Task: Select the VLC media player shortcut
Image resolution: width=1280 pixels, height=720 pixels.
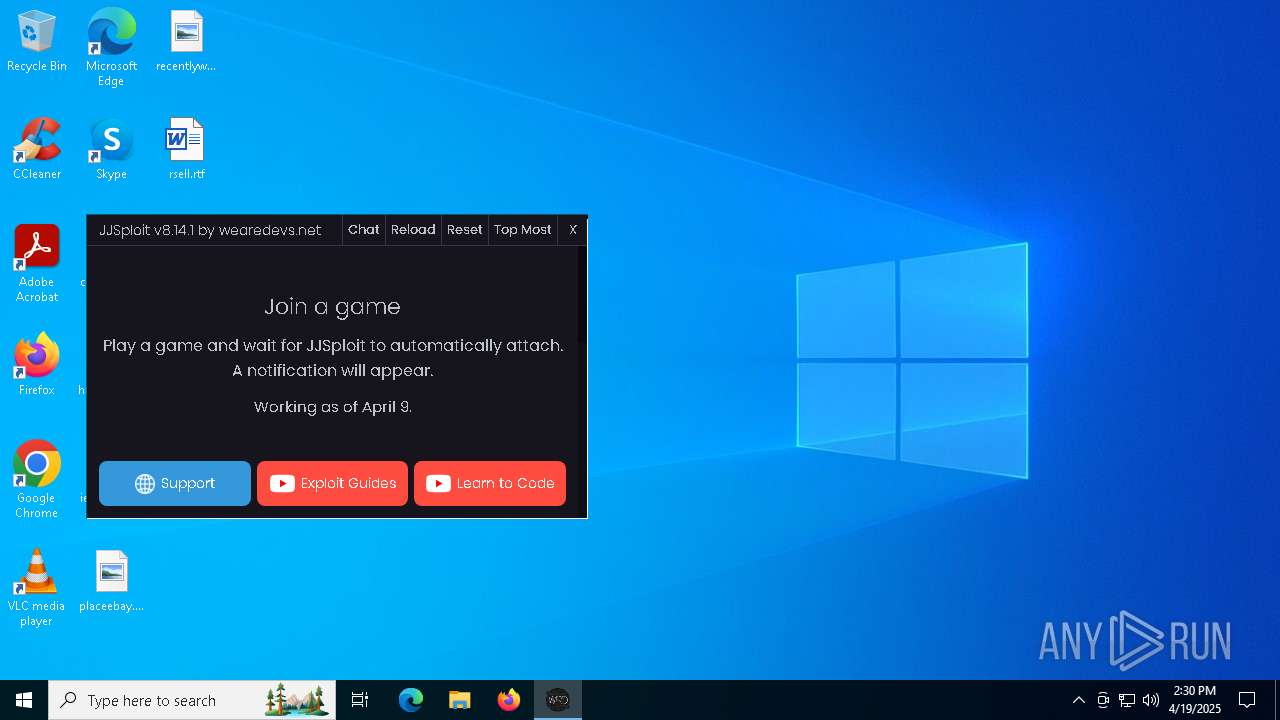Action: coord(37,588)
